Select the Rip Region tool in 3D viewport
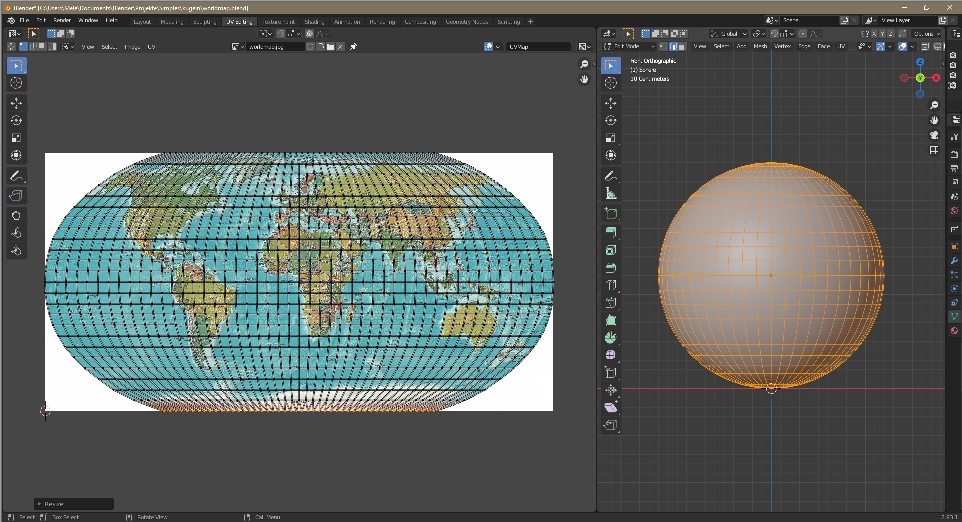Image resolution: width=962 pixels, height=522 pixels. [610, 425]
